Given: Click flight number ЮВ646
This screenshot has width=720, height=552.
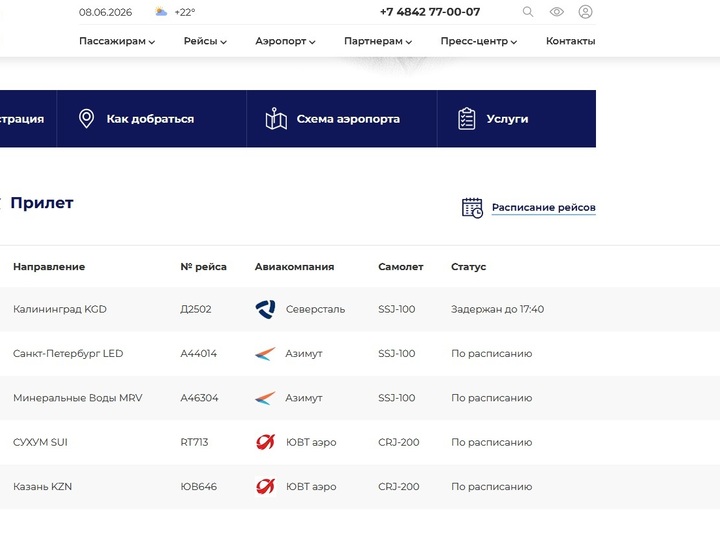Looking at the screenshot, I should (x=198, y=487).
